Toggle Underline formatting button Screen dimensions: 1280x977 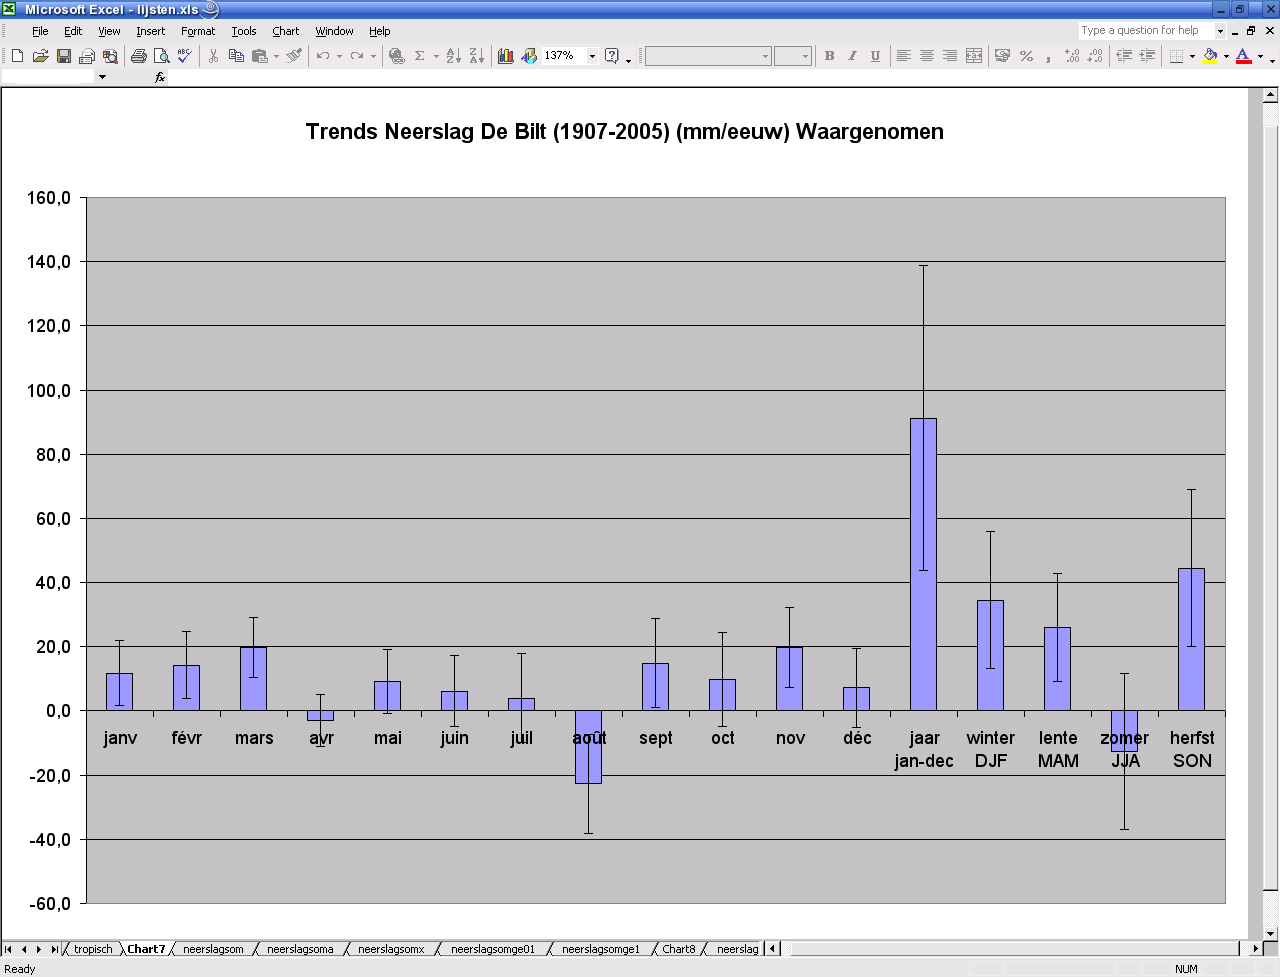coord(875,56)
